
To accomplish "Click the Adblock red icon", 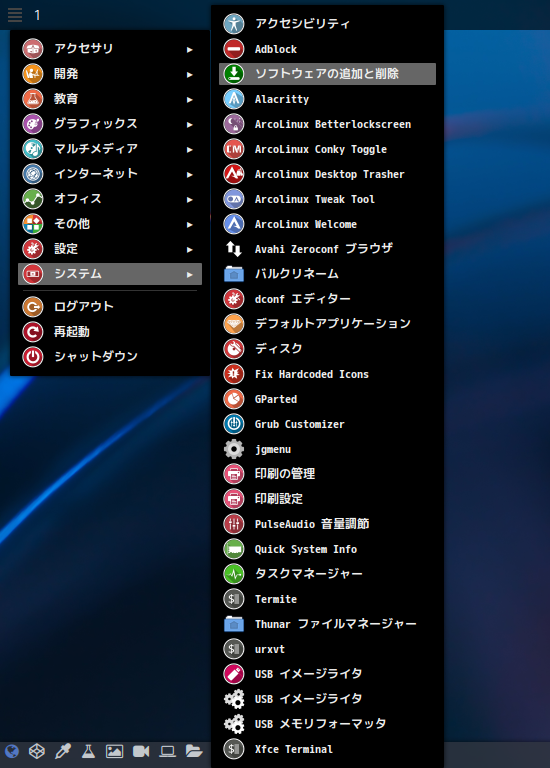I will click(234, 49).
